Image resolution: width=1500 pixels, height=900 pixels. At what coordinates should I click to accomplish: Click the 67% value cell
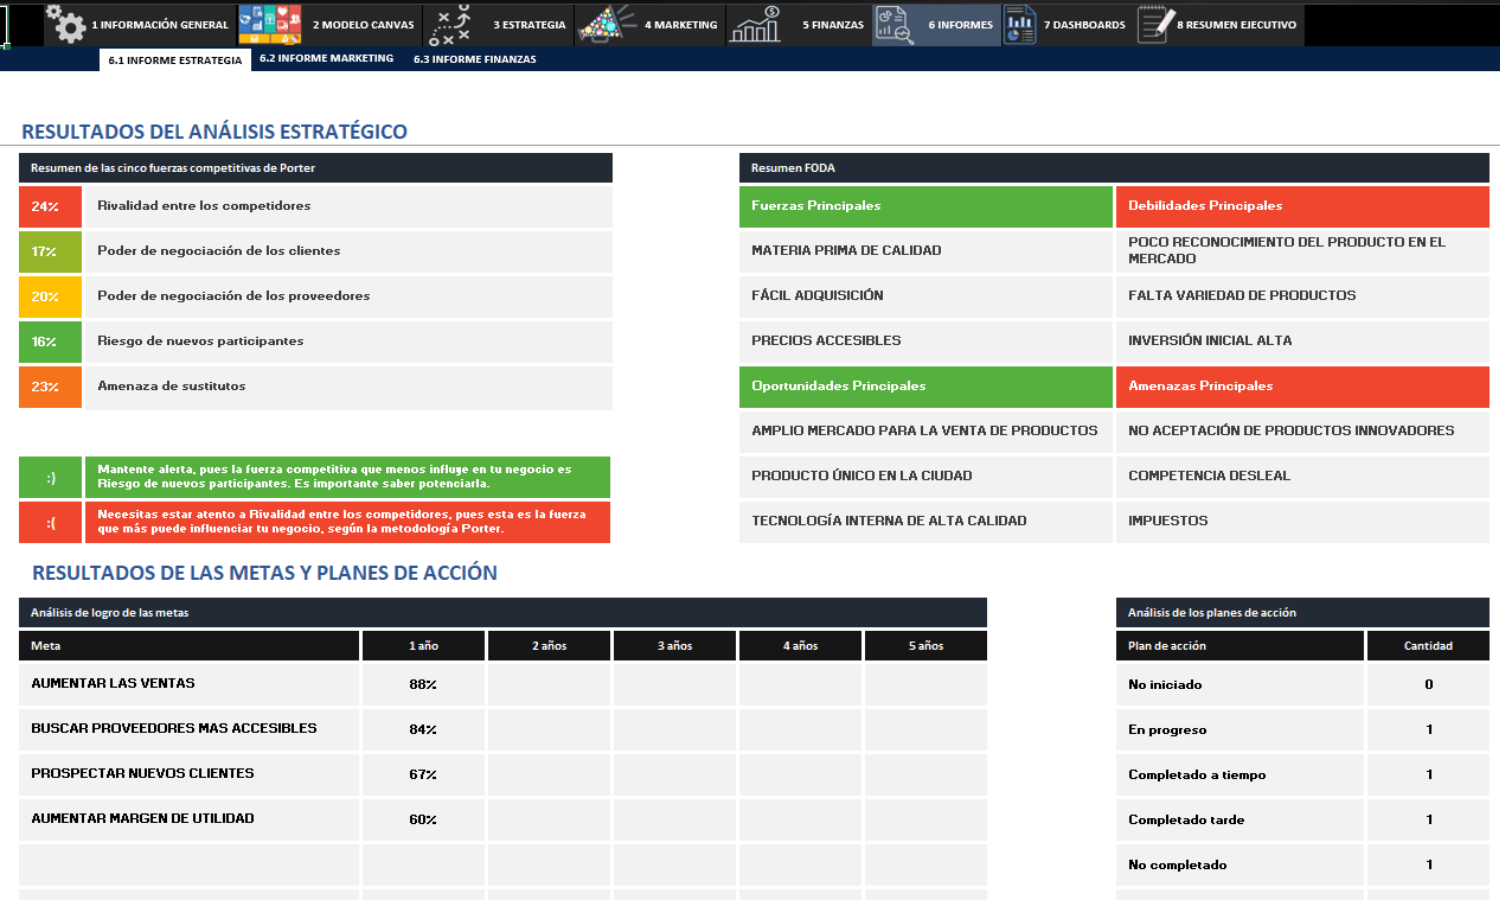point(424,775)
